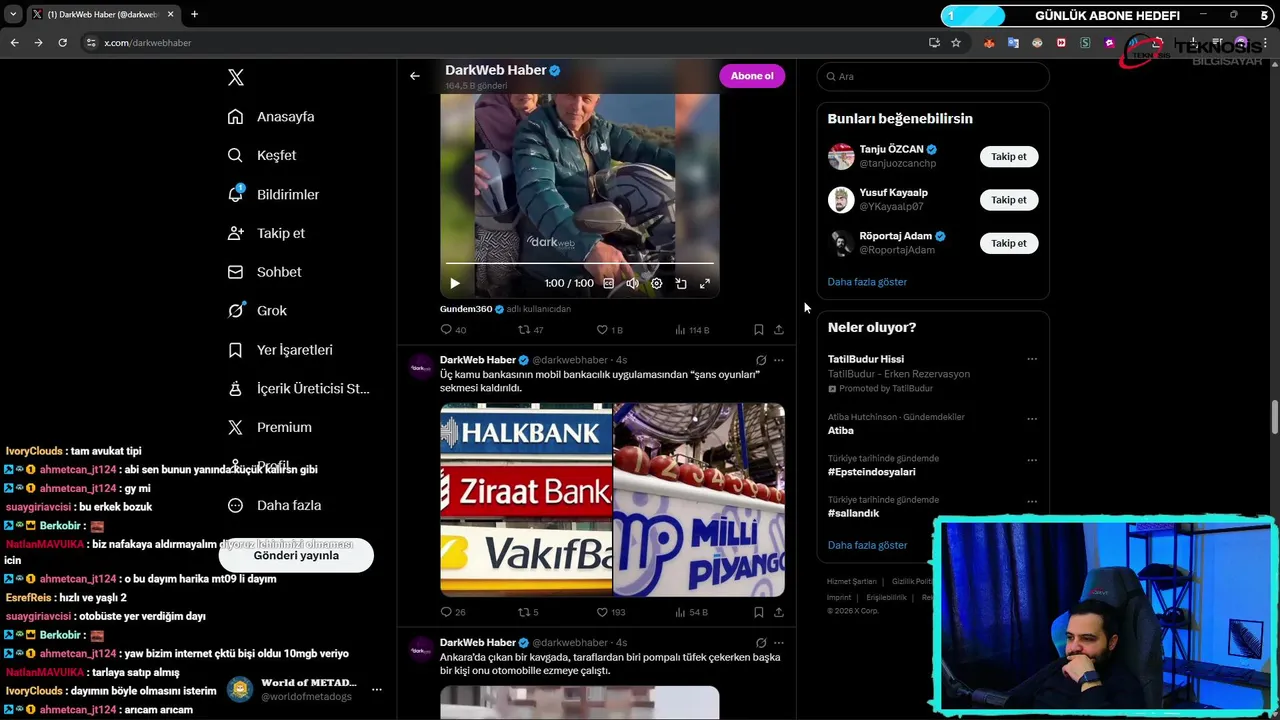Screen dimensions: 1280x720
Task: Open a new browser tab
Action: point(194,14)
